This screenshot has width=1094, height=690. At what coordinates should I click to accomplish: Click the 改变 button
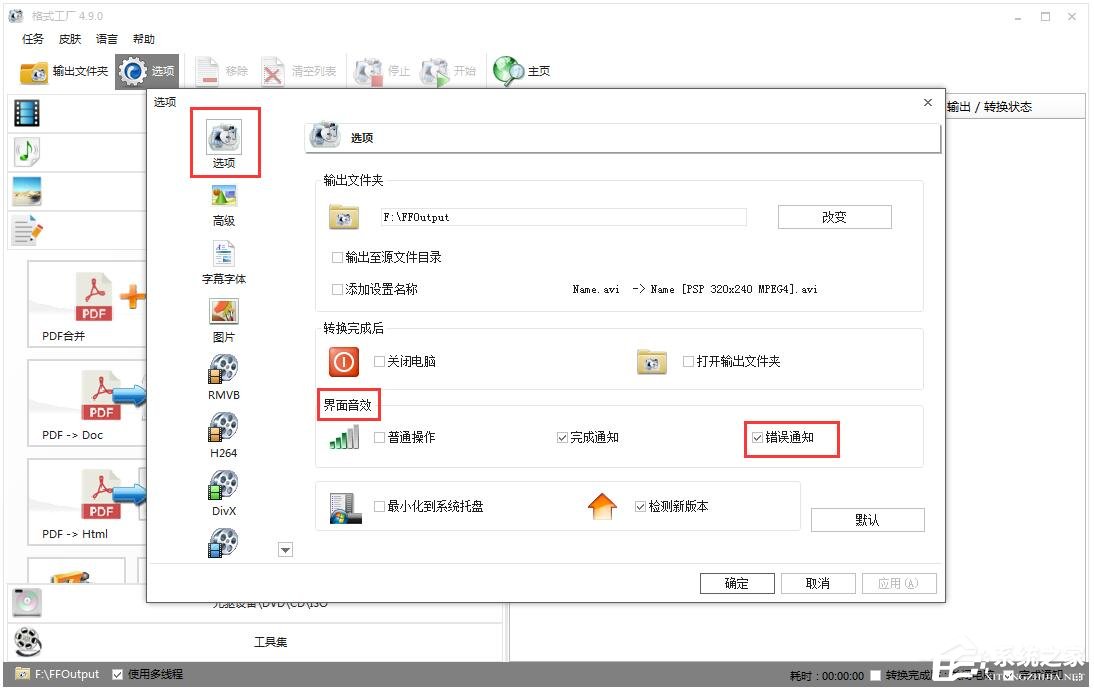coord(834,217)
